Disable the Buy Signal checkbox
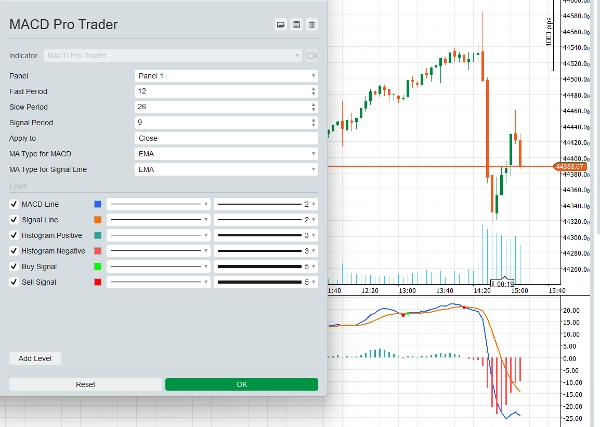This screenshot has width=600, height=427. [14, 267]
